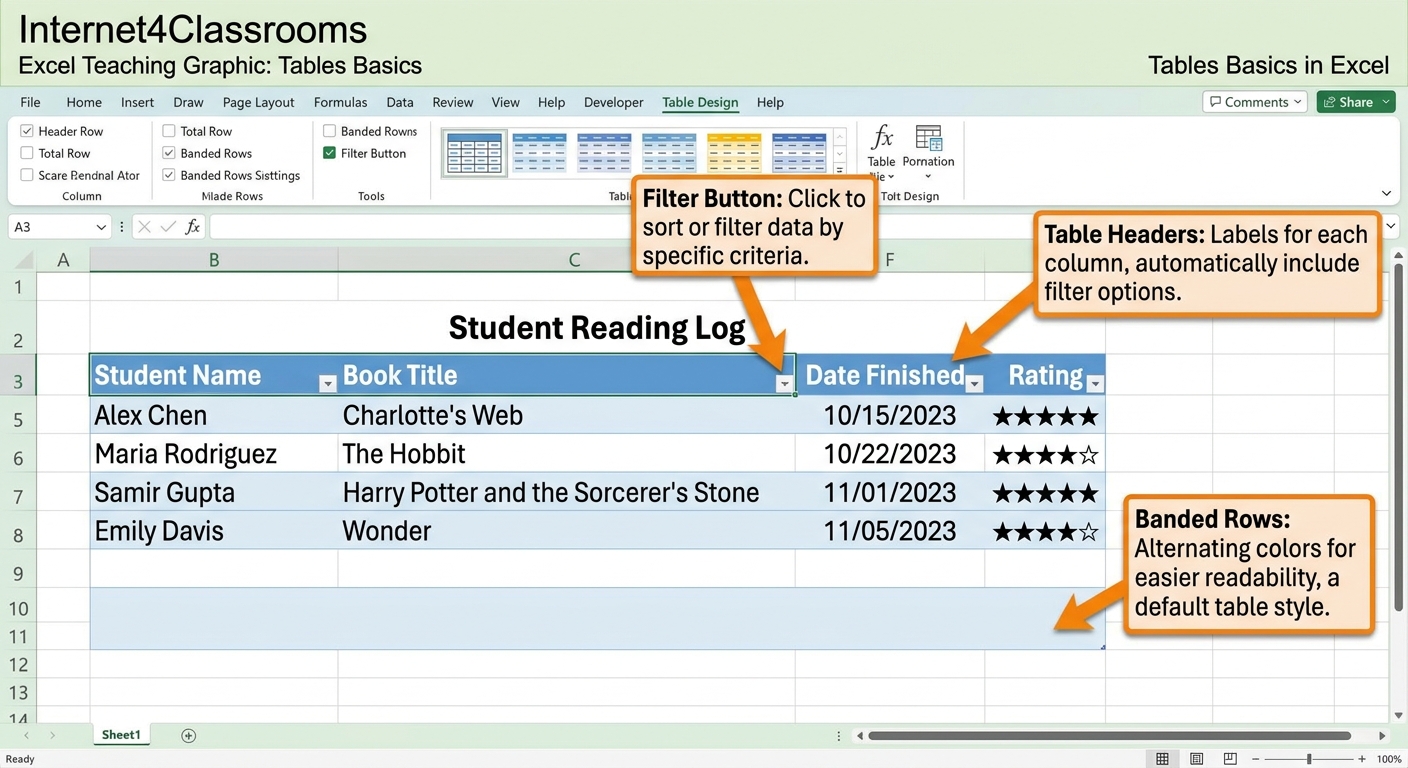Cancel entry with X icon in formula bar

144,227
